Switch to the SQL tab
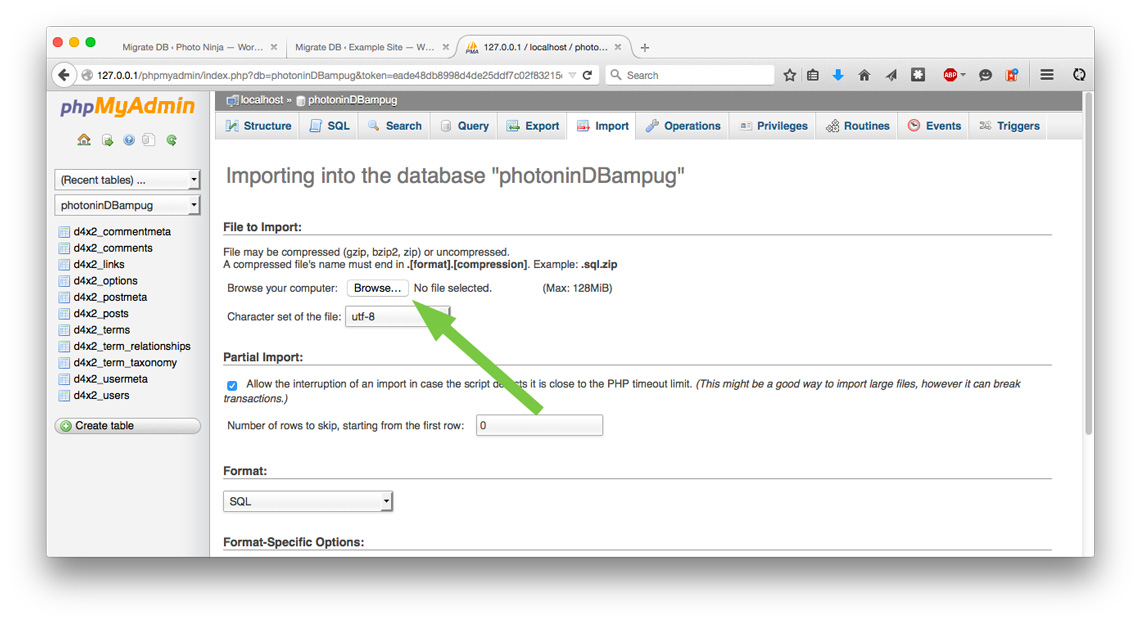 tap(329, 126)
